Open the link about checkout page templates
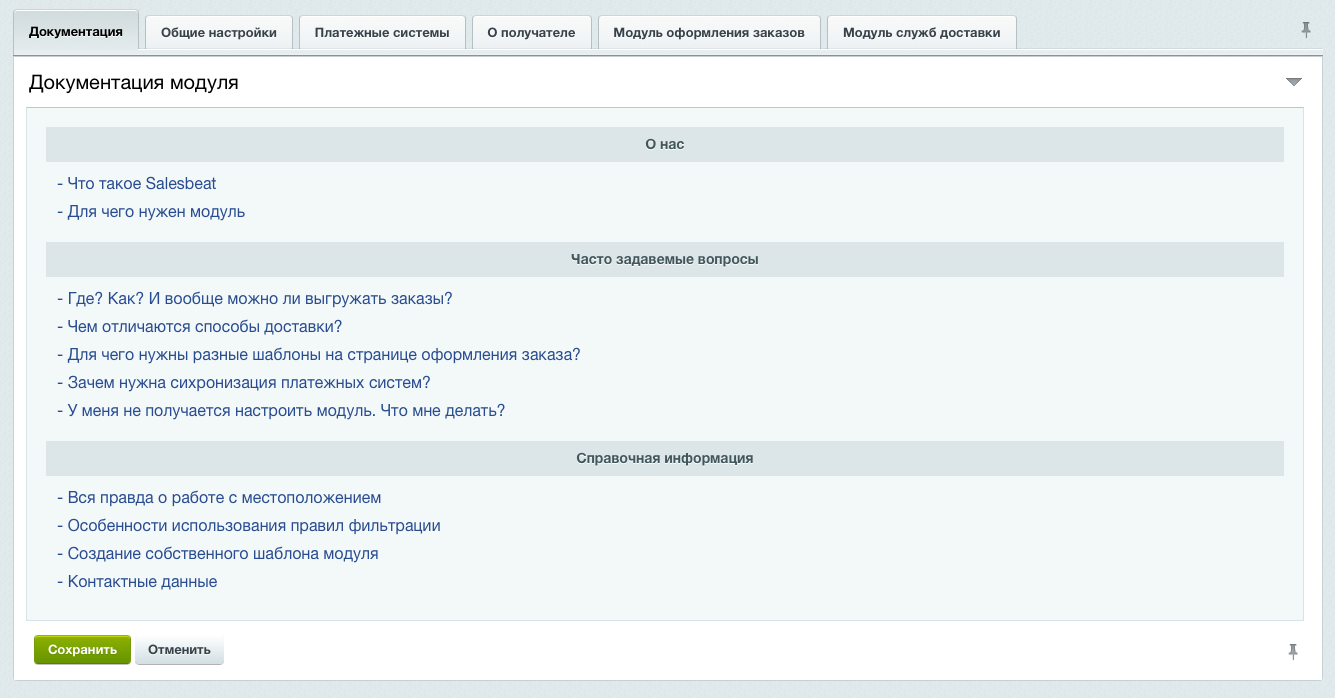This screenshot has height=698, width=1335. pyautogui.click(x=321, y=353)
